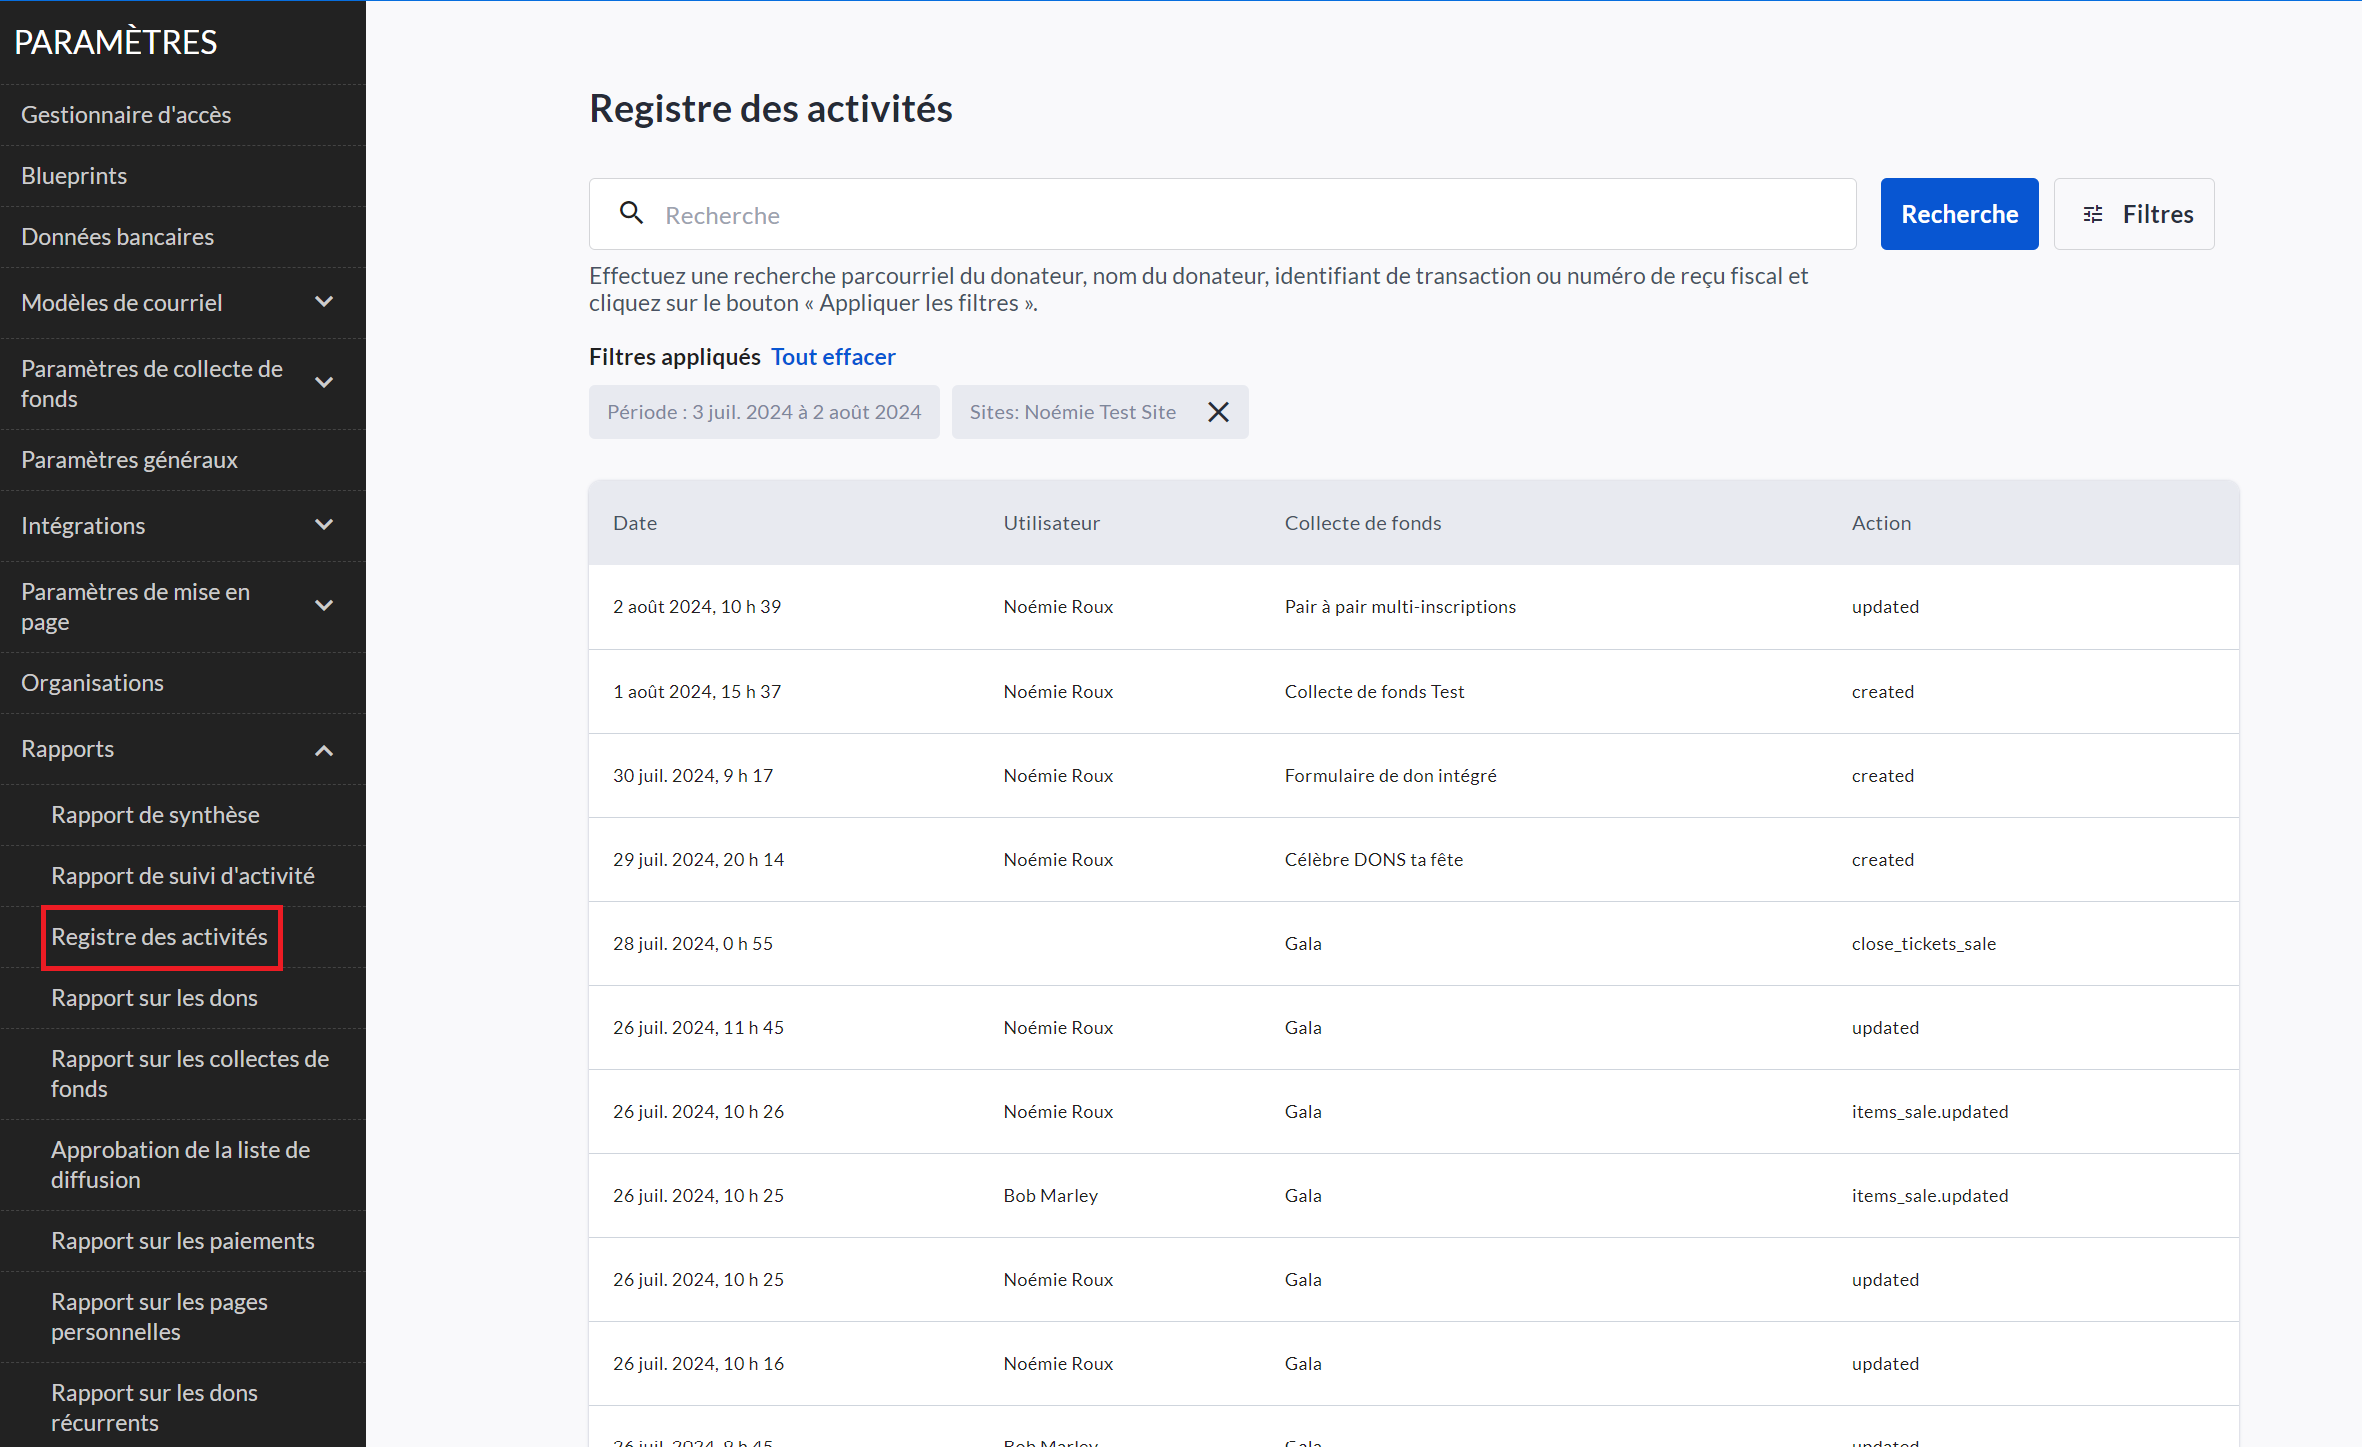Go to Données bancaires
Image resolution: width=2362 pixels, height=1447 pixels.
point(117,237)
